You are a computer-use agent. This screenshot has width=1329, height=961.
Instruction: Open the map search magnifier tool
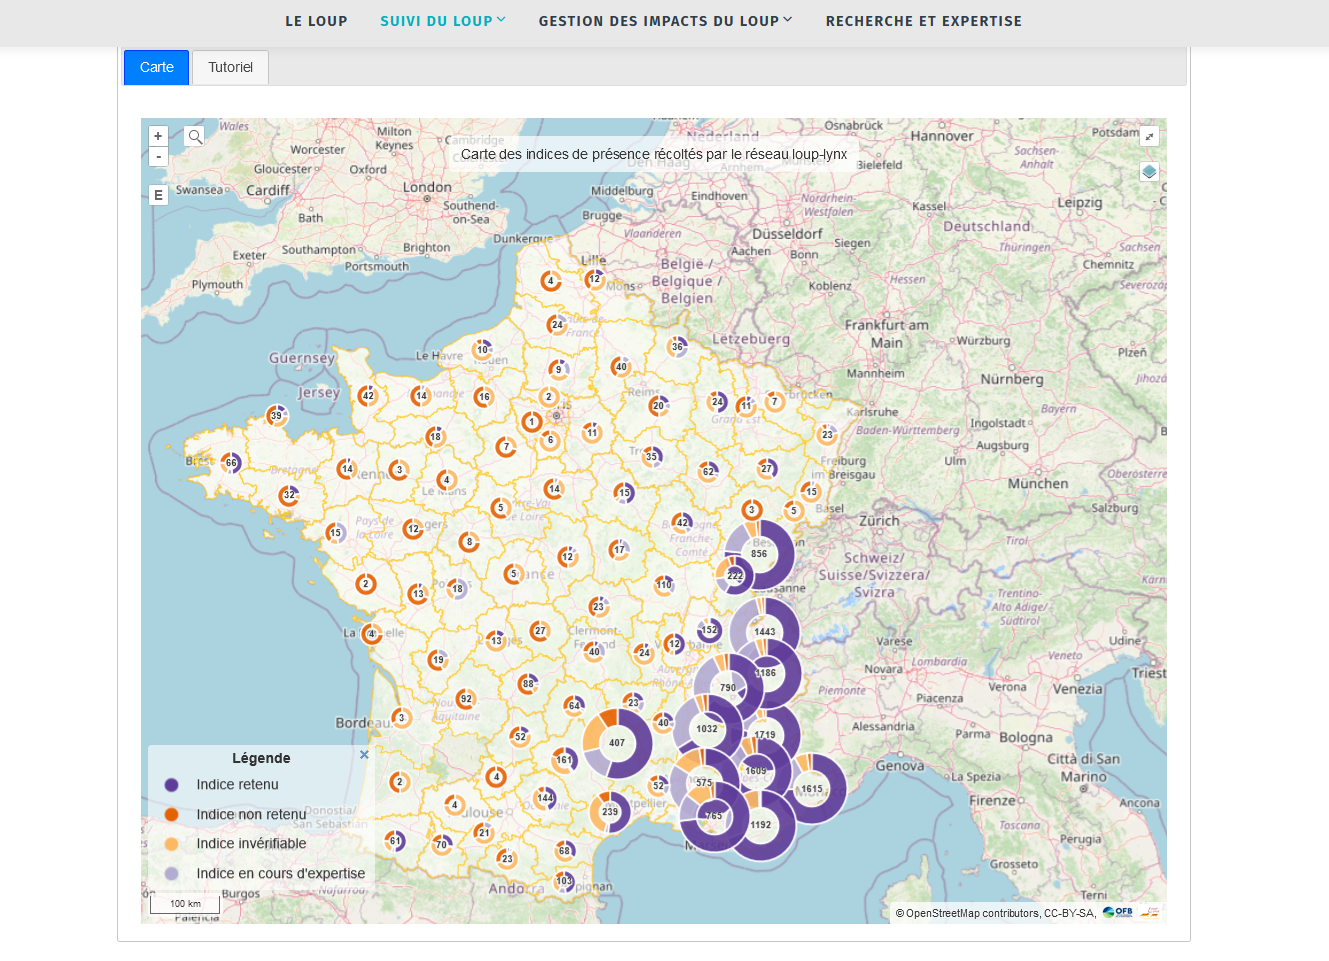(195, 136)
